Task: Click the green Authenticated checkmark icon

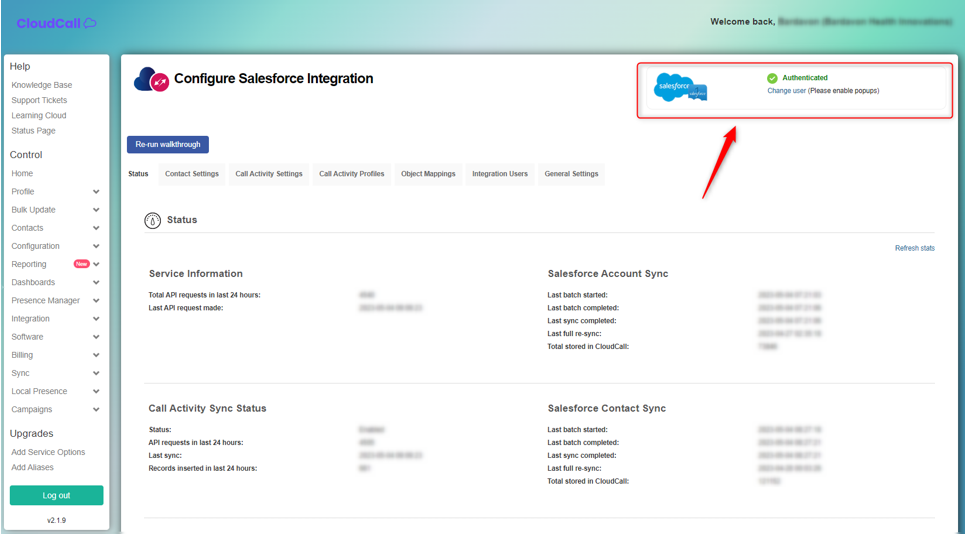Action: pyautogui.click(x=772, y=78)
